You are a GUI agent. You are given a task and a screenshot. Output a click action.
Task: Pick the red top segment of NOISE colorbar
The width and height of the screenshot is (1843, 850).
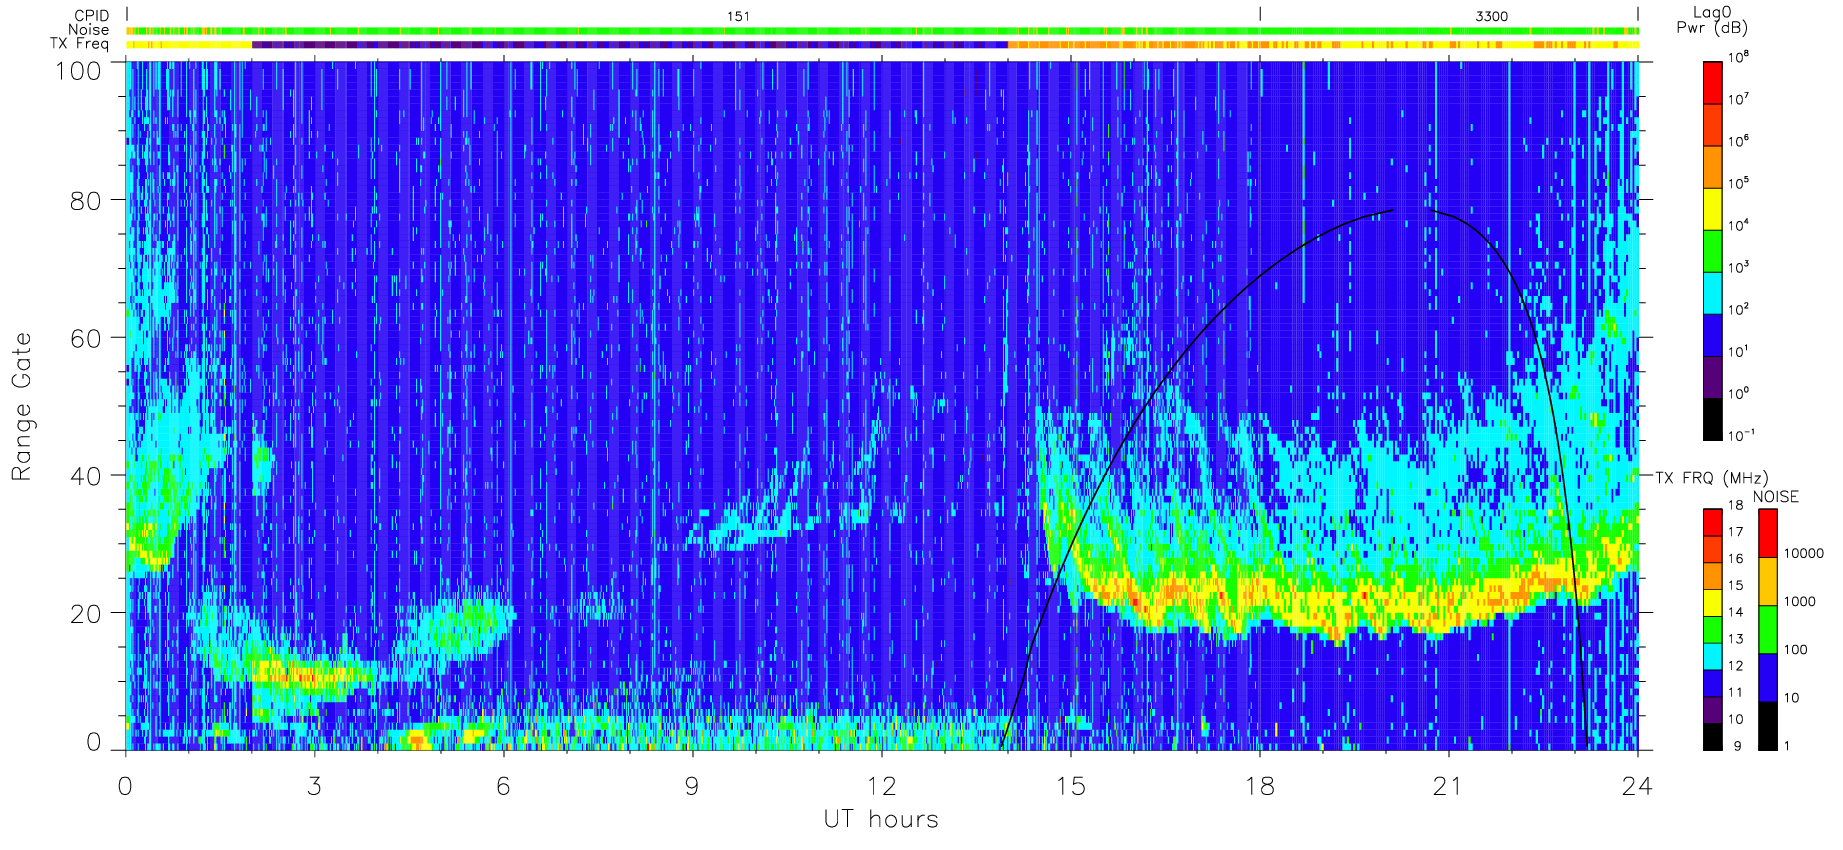pos(1767,533)
